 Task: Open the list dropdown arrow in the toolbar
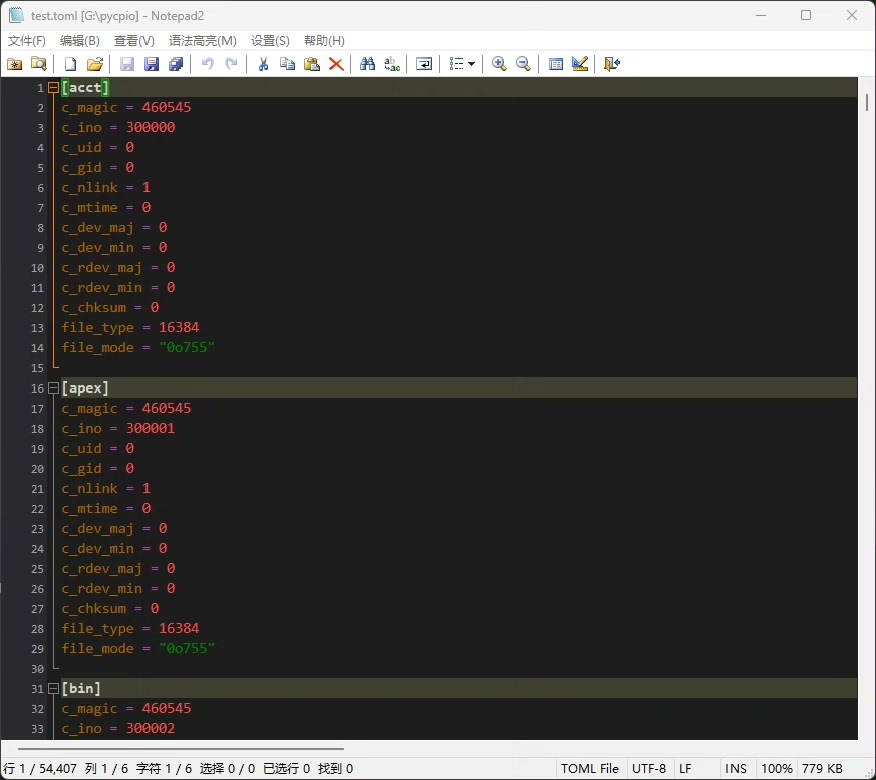[471, 64]
